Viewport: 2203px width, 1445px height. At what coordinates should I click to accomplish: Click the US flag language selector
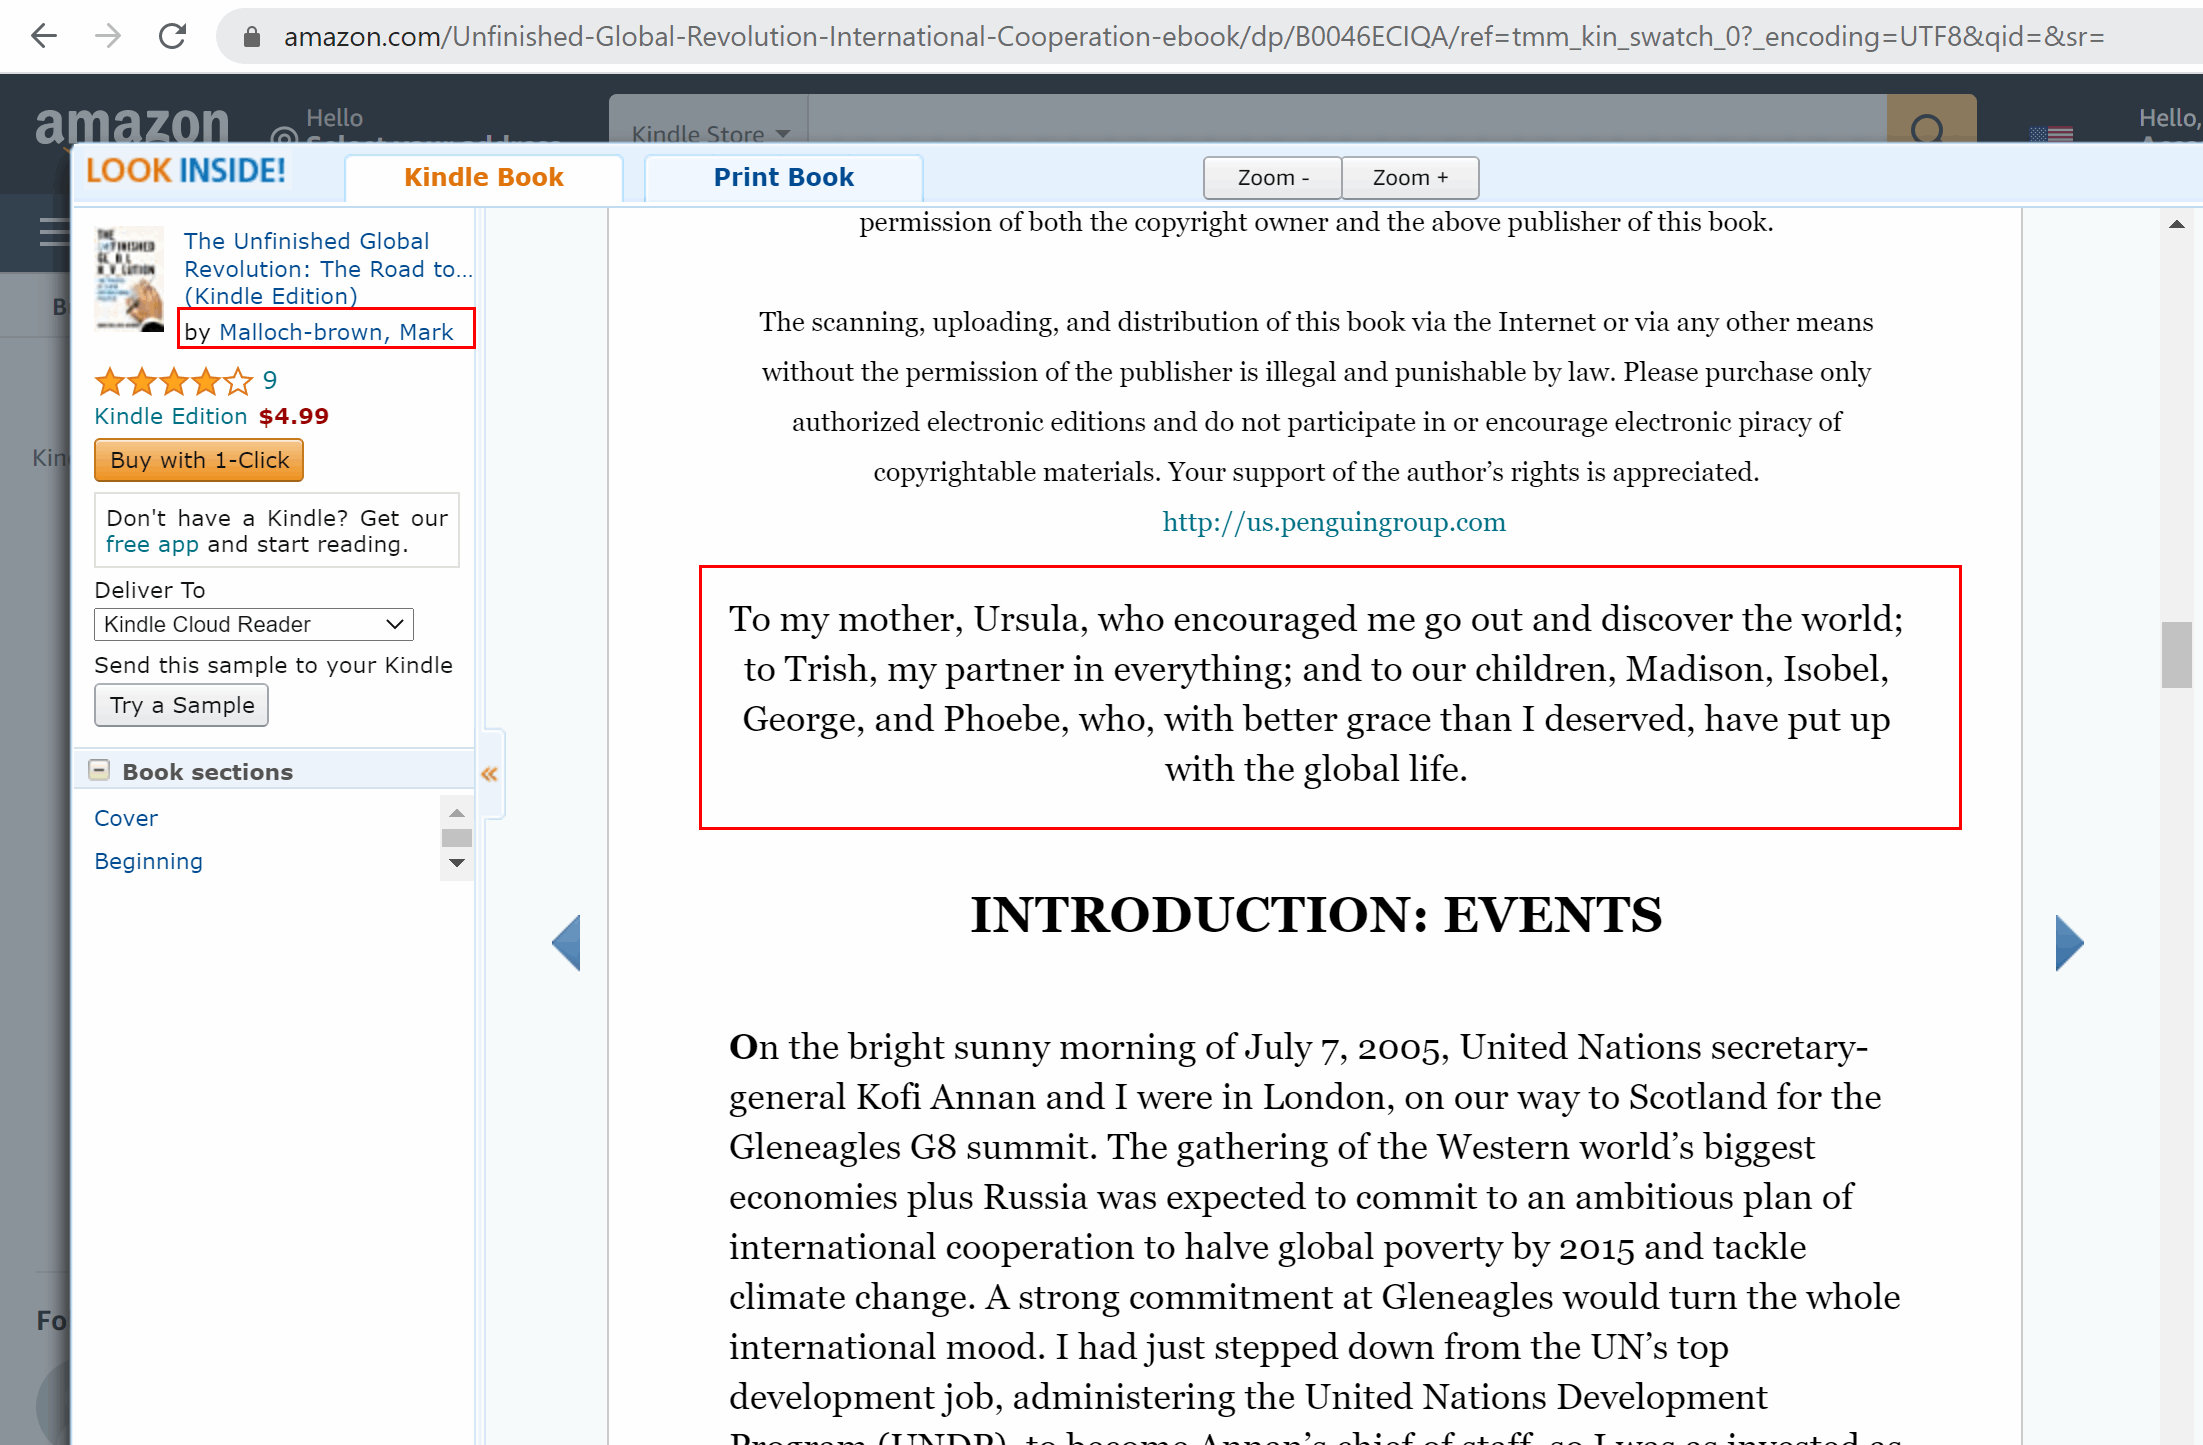(2051, 133)
